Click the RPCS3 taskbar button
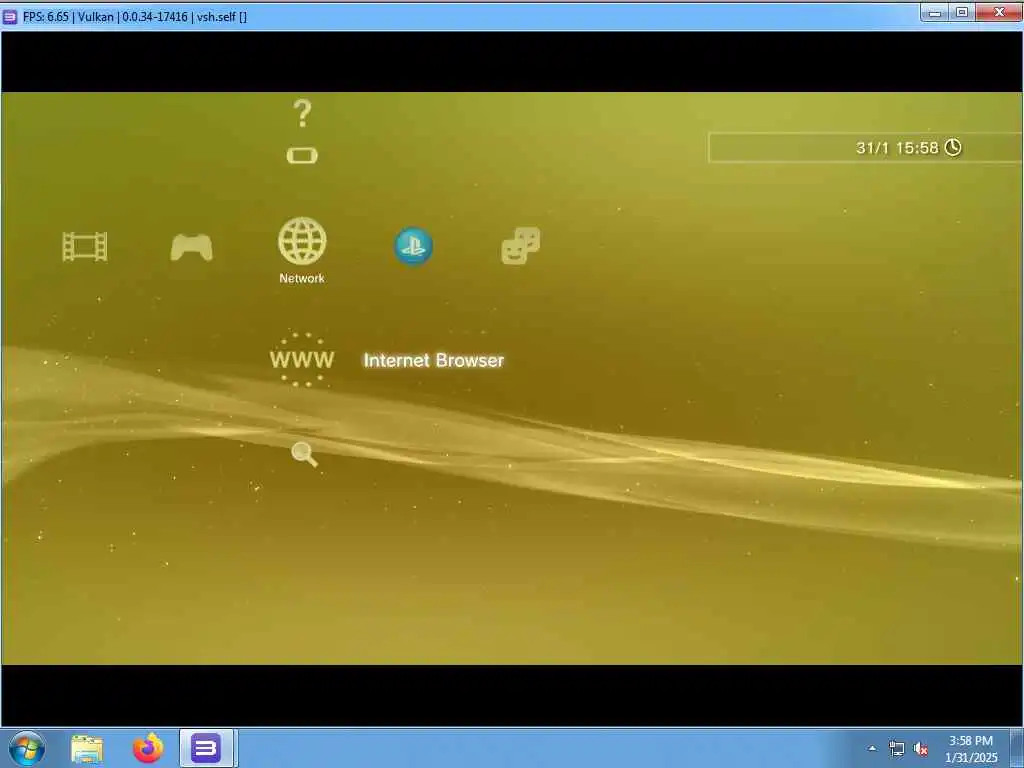 (x=206, y=748)
